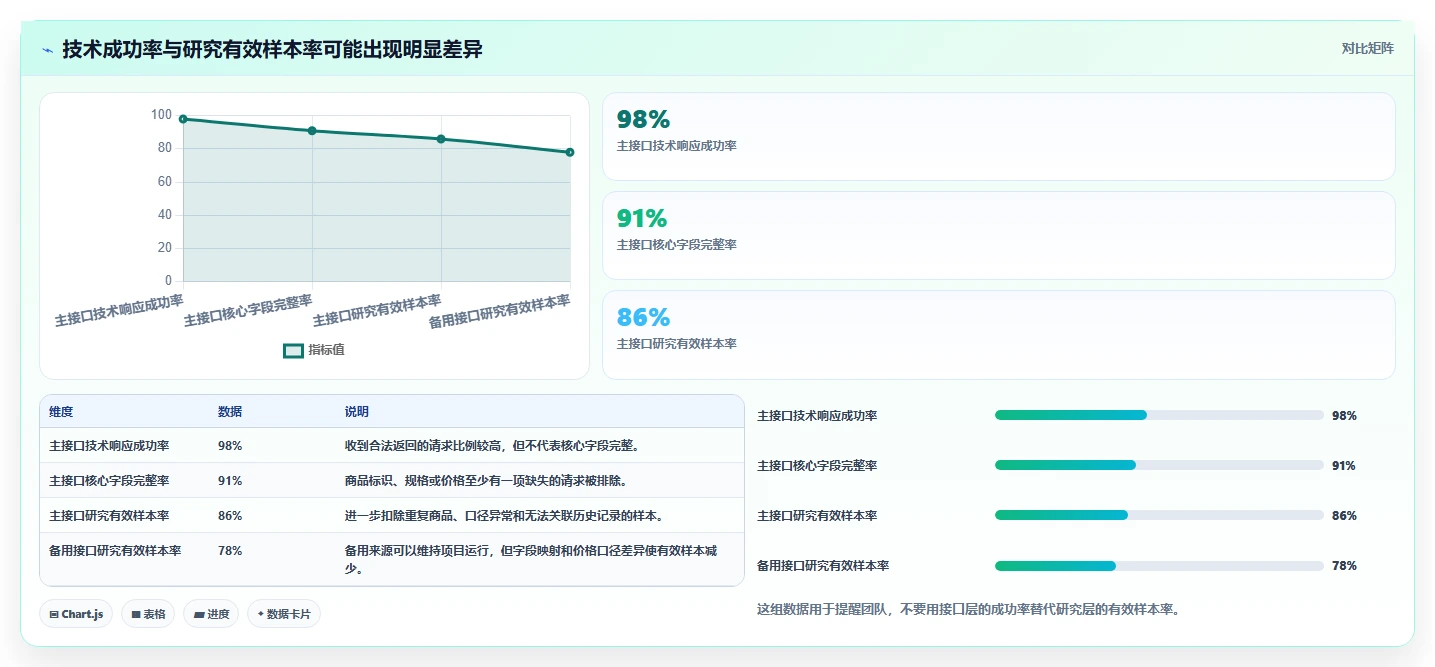Click the 对比矩阵 label in header
Screen dimensions: 1435x667
tap(1368, 48)
